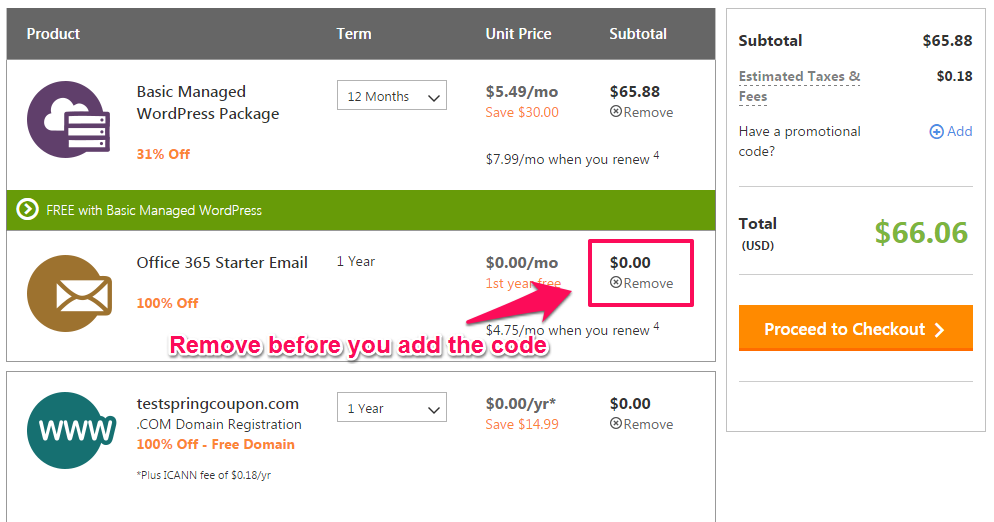This screenshot has width=994, height=522.
Task: Remove the Office 365 Starter Email item
Action: click(642, 284)
